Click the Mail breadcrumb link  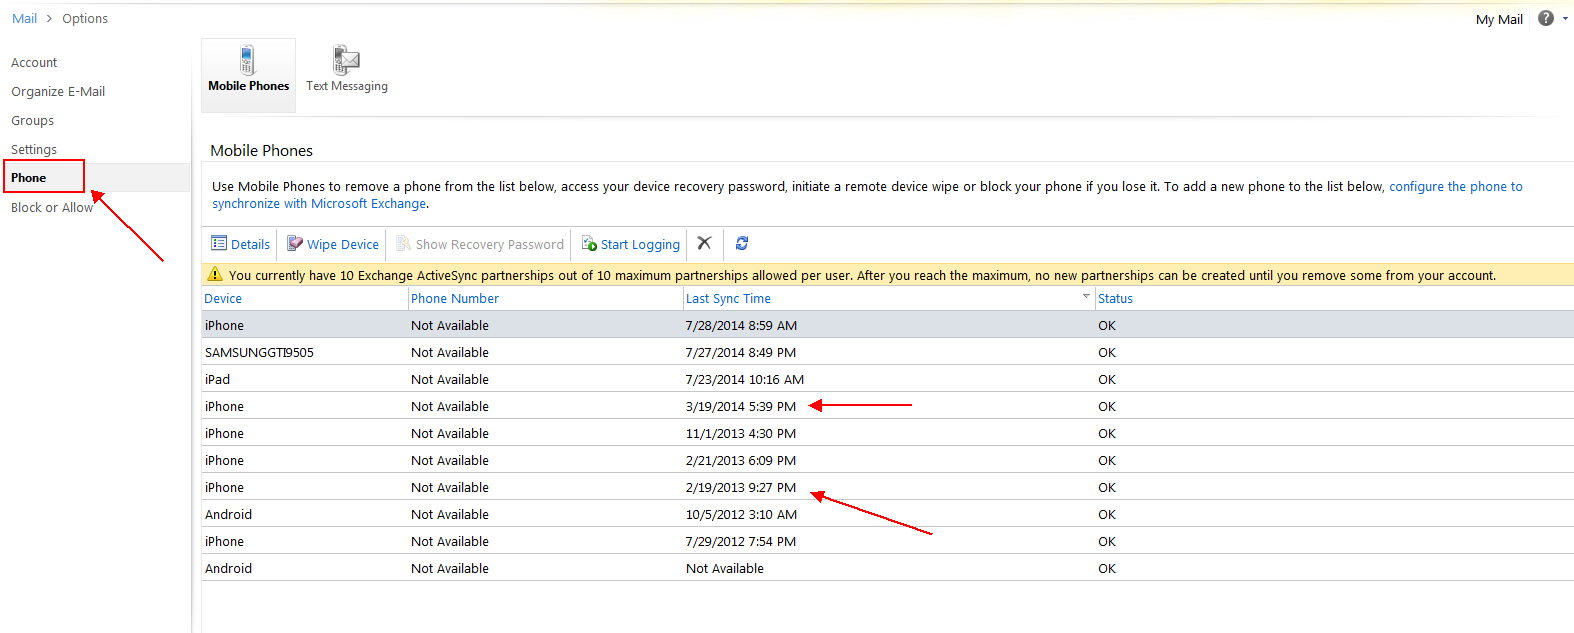(24, 19)
